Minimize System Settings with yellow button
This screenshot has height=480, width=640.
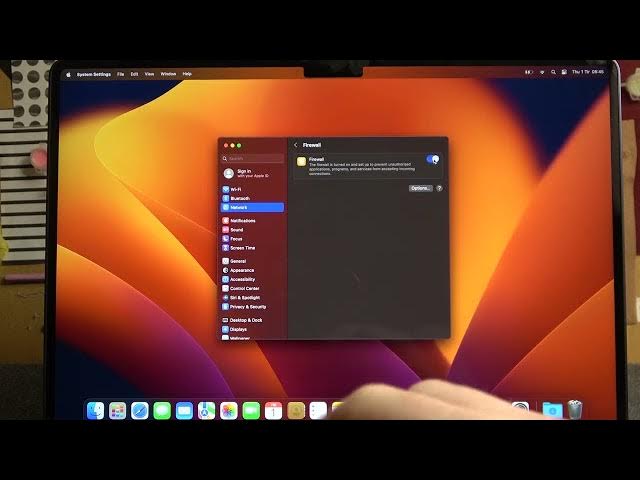tap(232, 145)
